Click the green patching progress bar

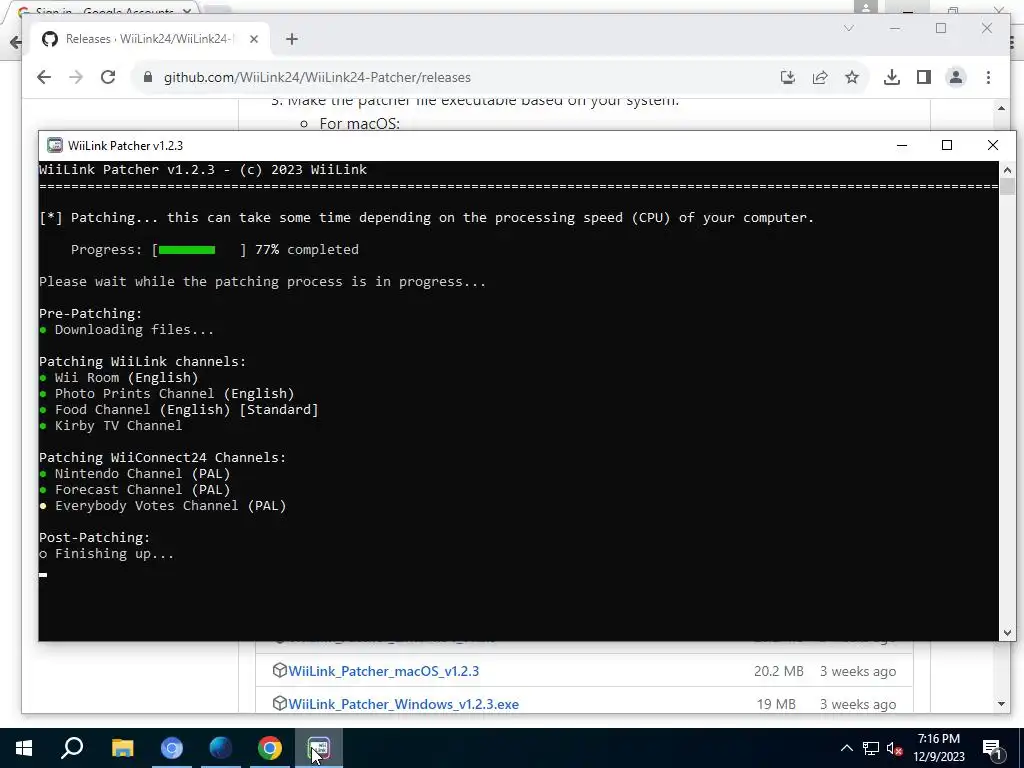click(x=187, y=249)
